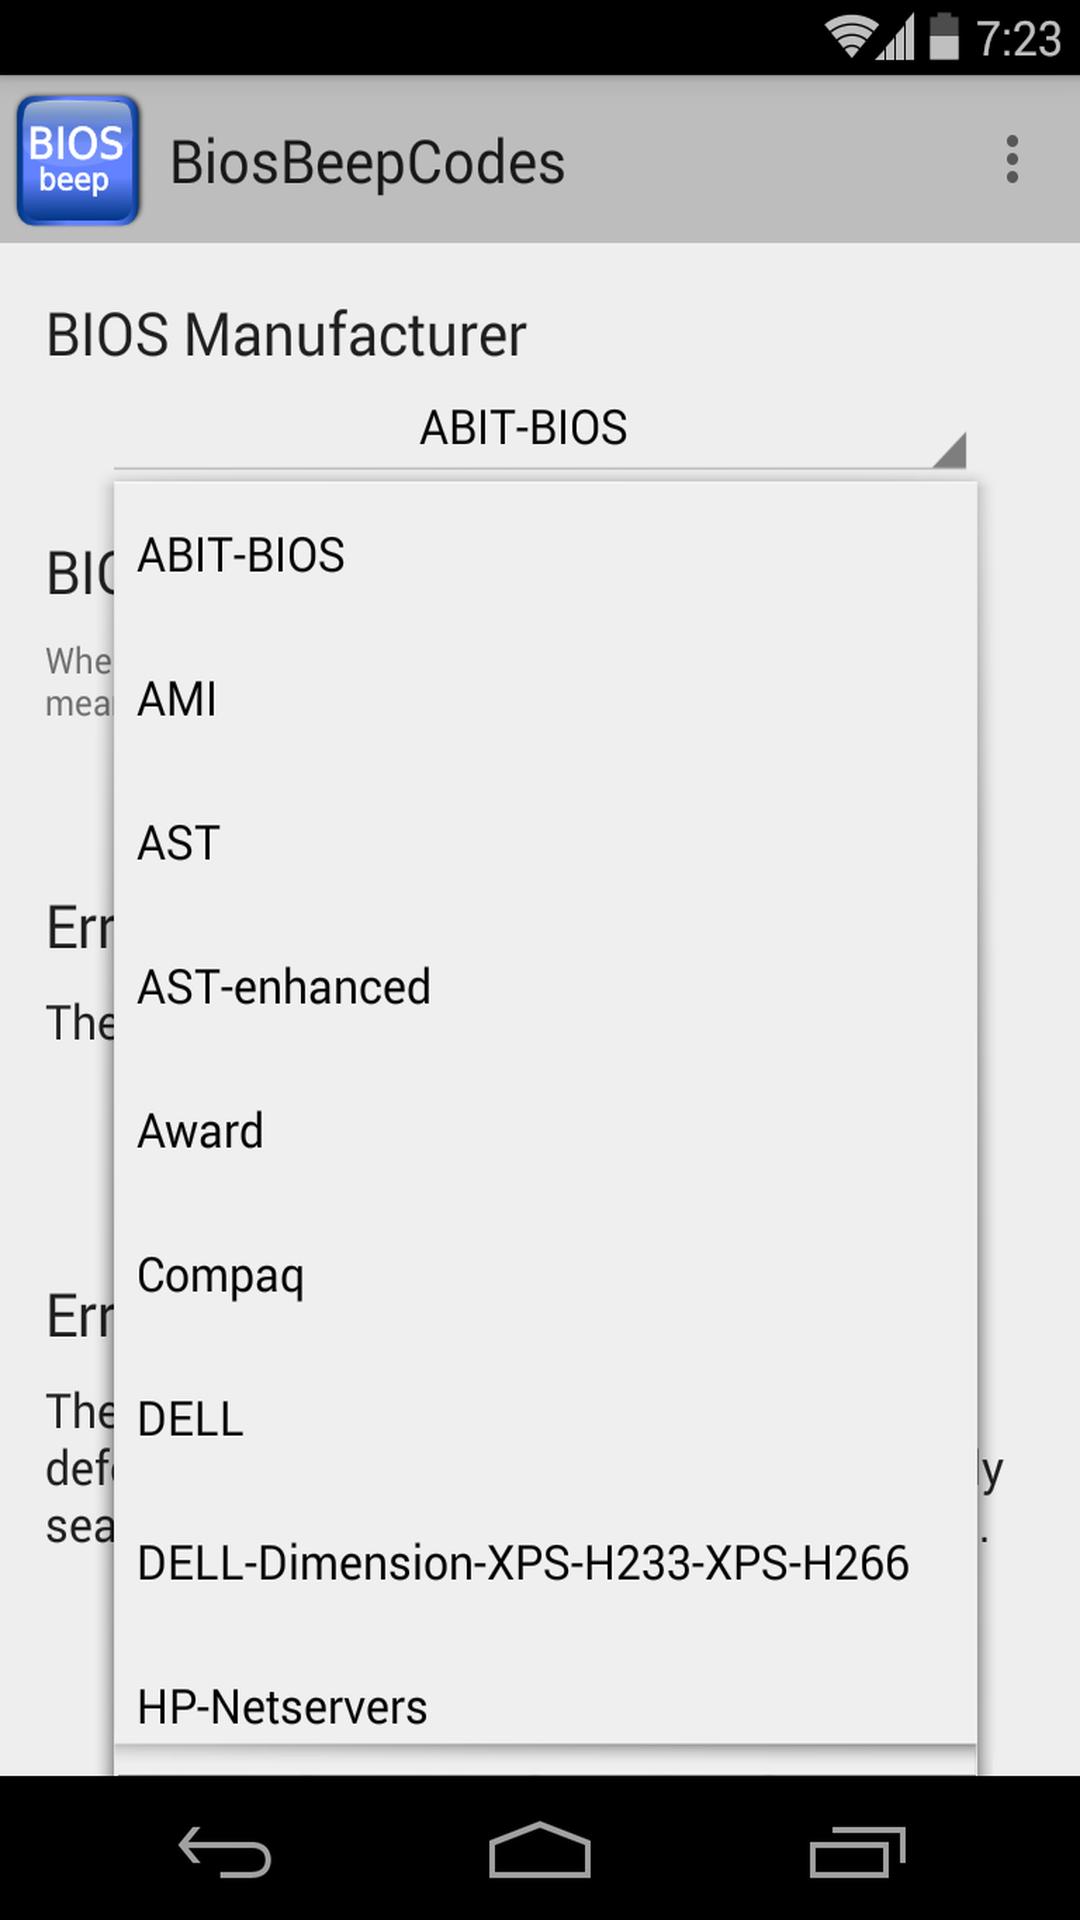Tap the dropdown triangle next to ABIT-BIOS
This screenshot has height=1920, width=1080.
[x=952, y=452]
